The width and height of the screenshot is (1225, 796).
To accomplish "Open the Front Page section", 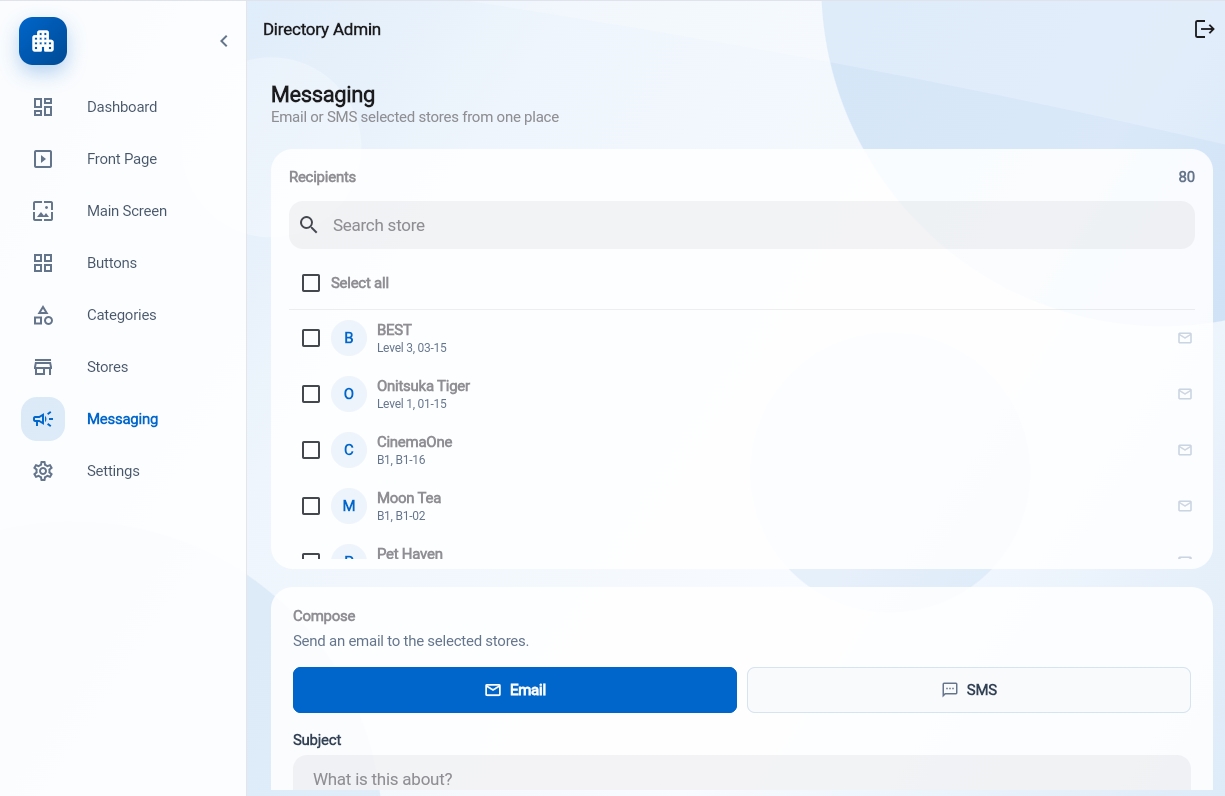I will point(123,159).
